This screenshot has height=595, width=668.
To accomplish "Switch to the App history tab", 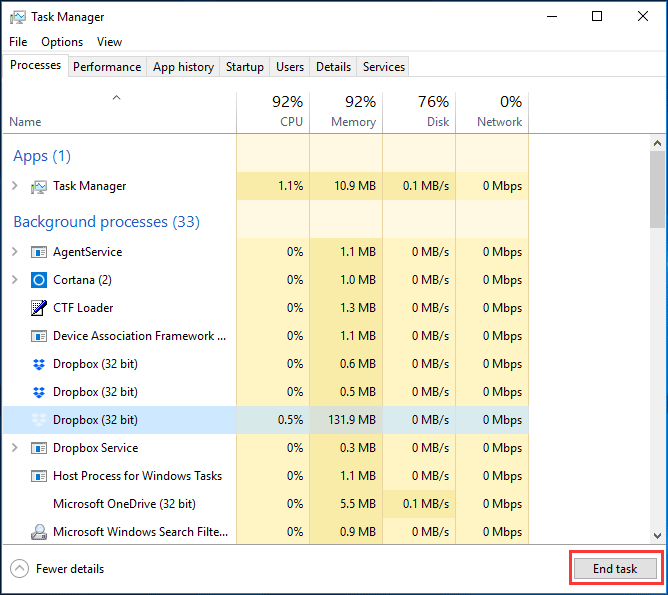I will pyautogui.click(x=183, y=67).
